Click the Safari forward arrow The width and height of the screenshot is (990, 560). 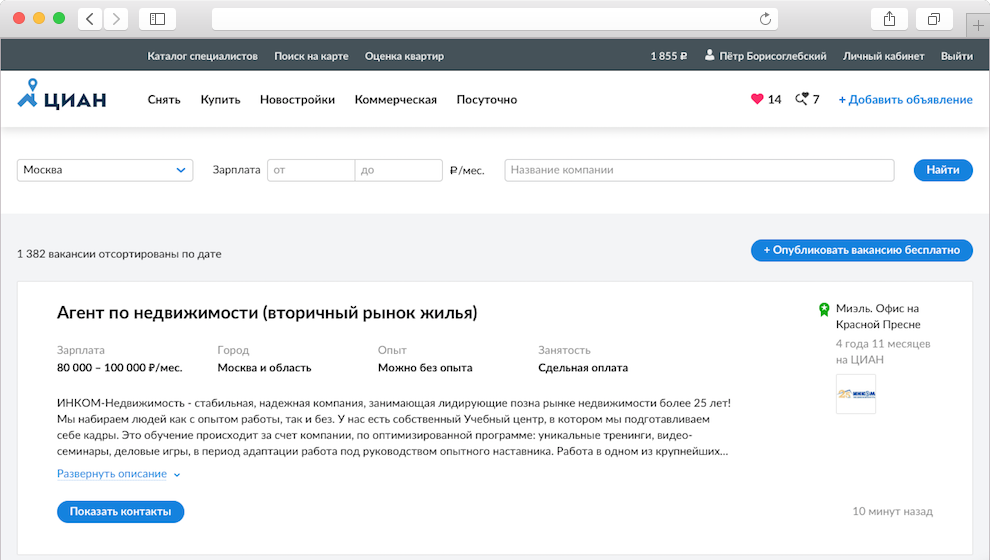click(x=116, y=19)
